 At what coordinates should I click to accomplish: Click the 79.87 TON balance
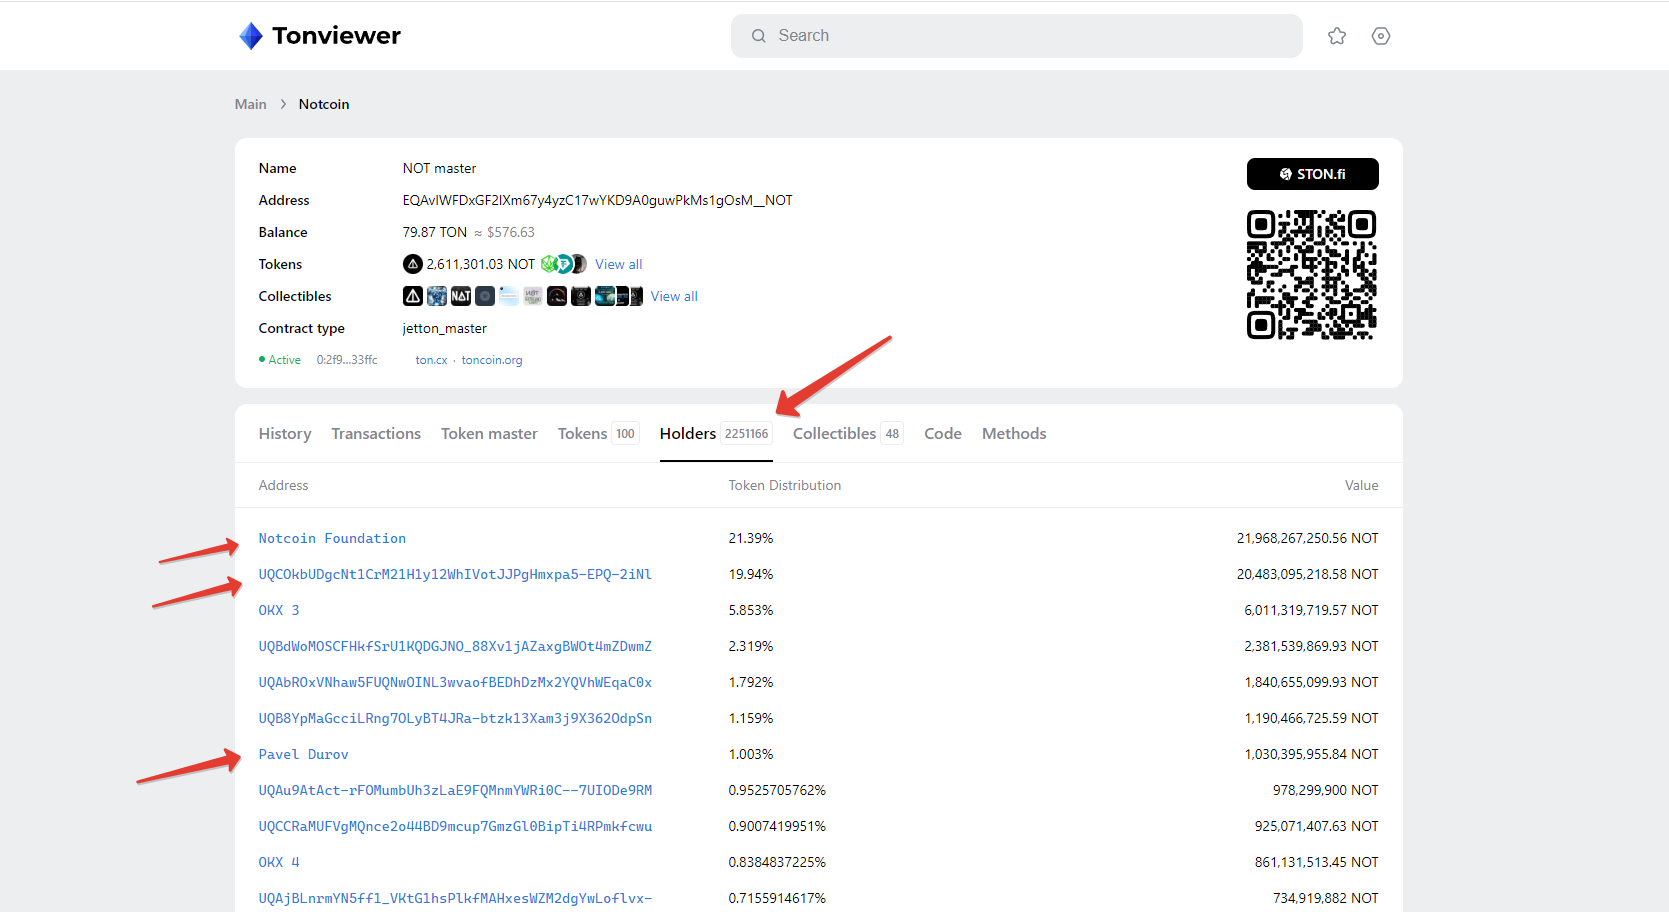click(435, 232)
